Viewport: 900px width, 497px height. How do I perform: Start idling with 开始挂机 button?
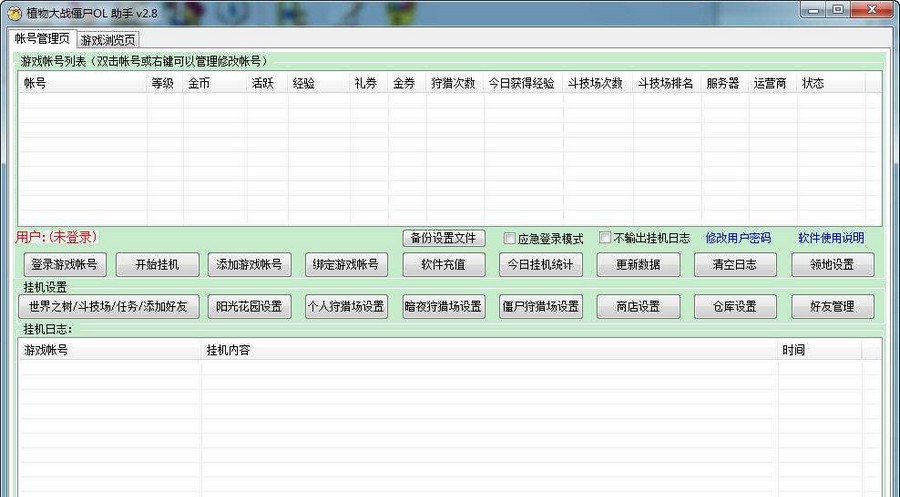pyautogui.click(x=157, y=265)
